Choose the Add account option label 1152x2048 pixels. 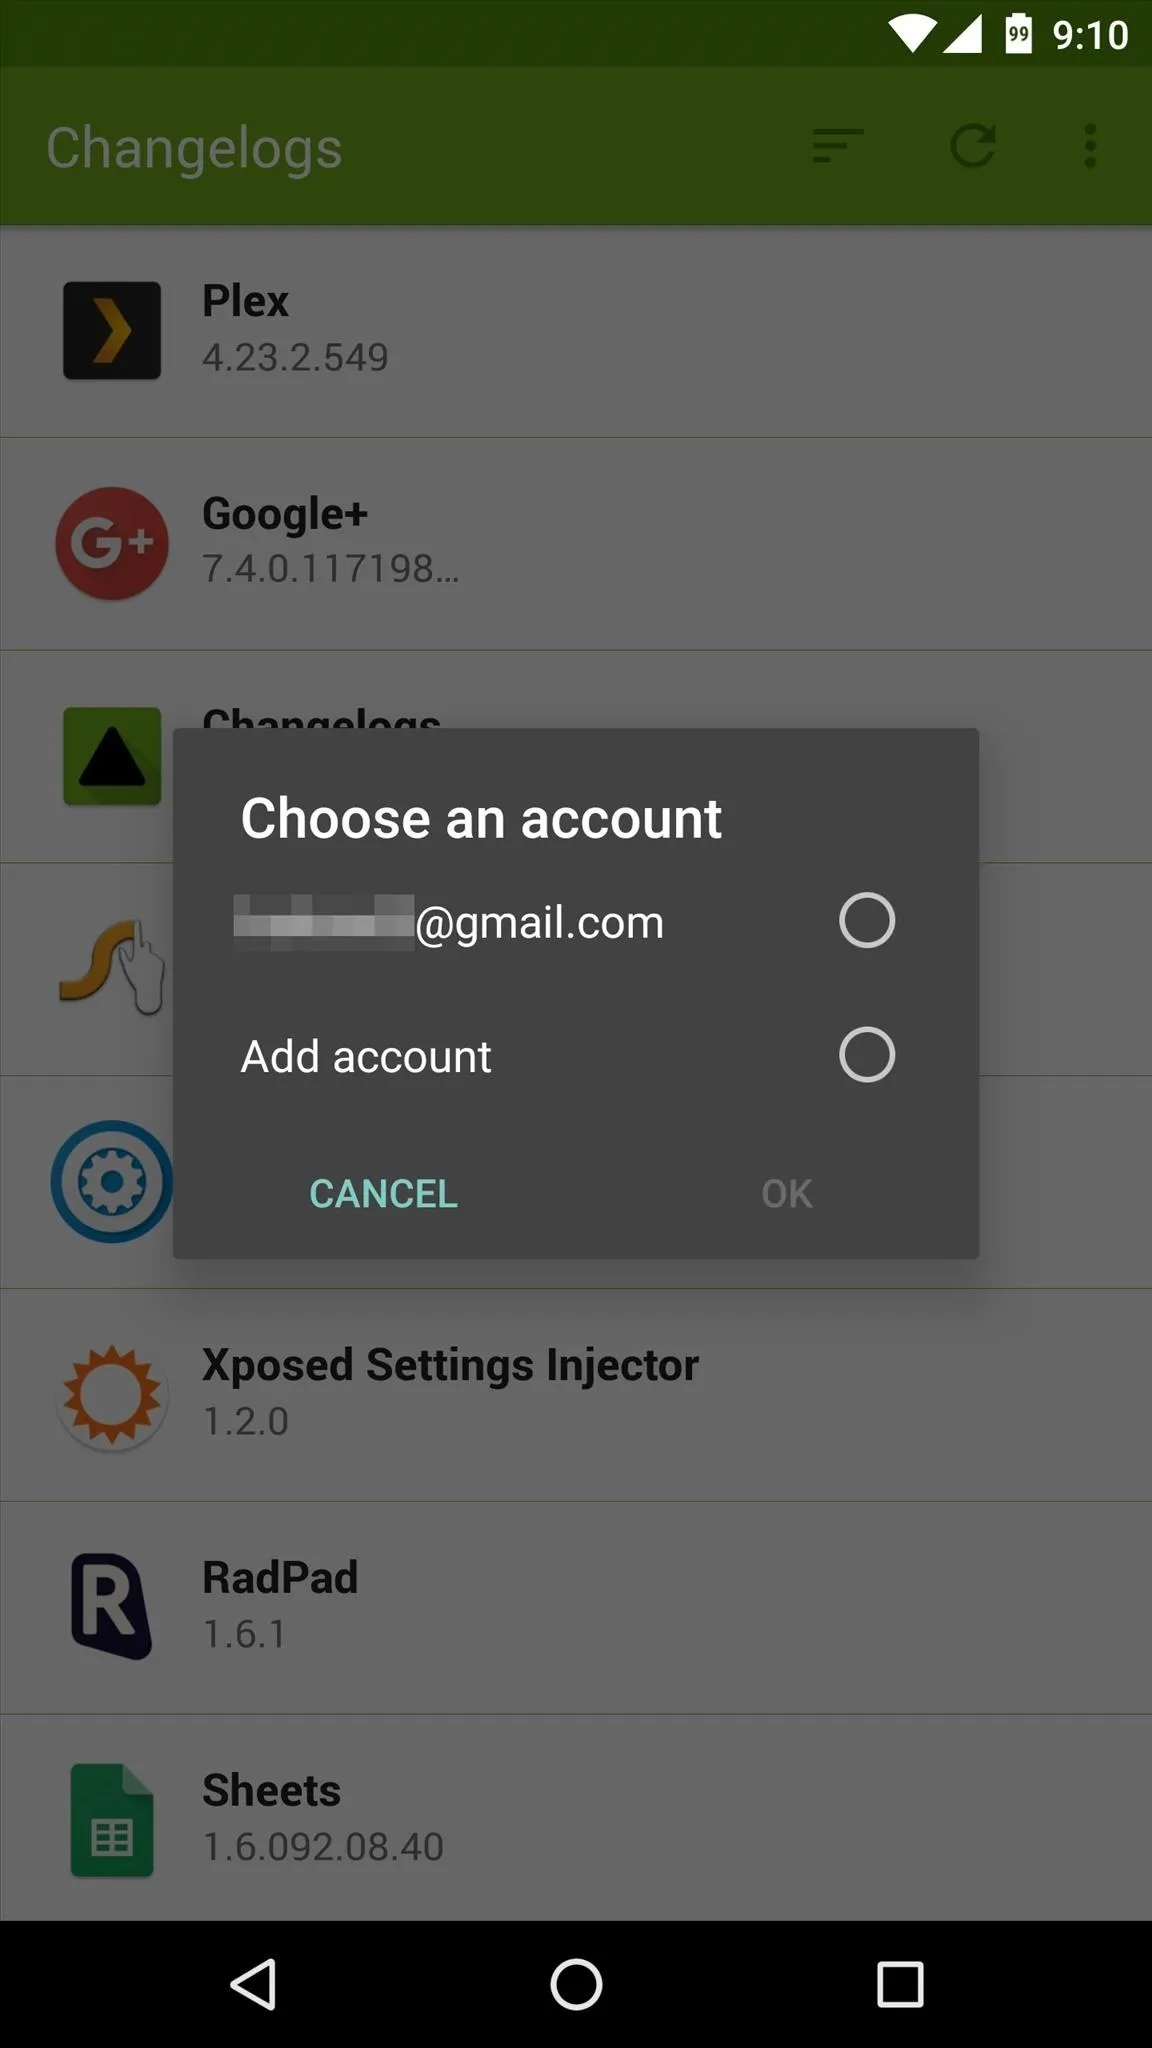pos(366,1057)
